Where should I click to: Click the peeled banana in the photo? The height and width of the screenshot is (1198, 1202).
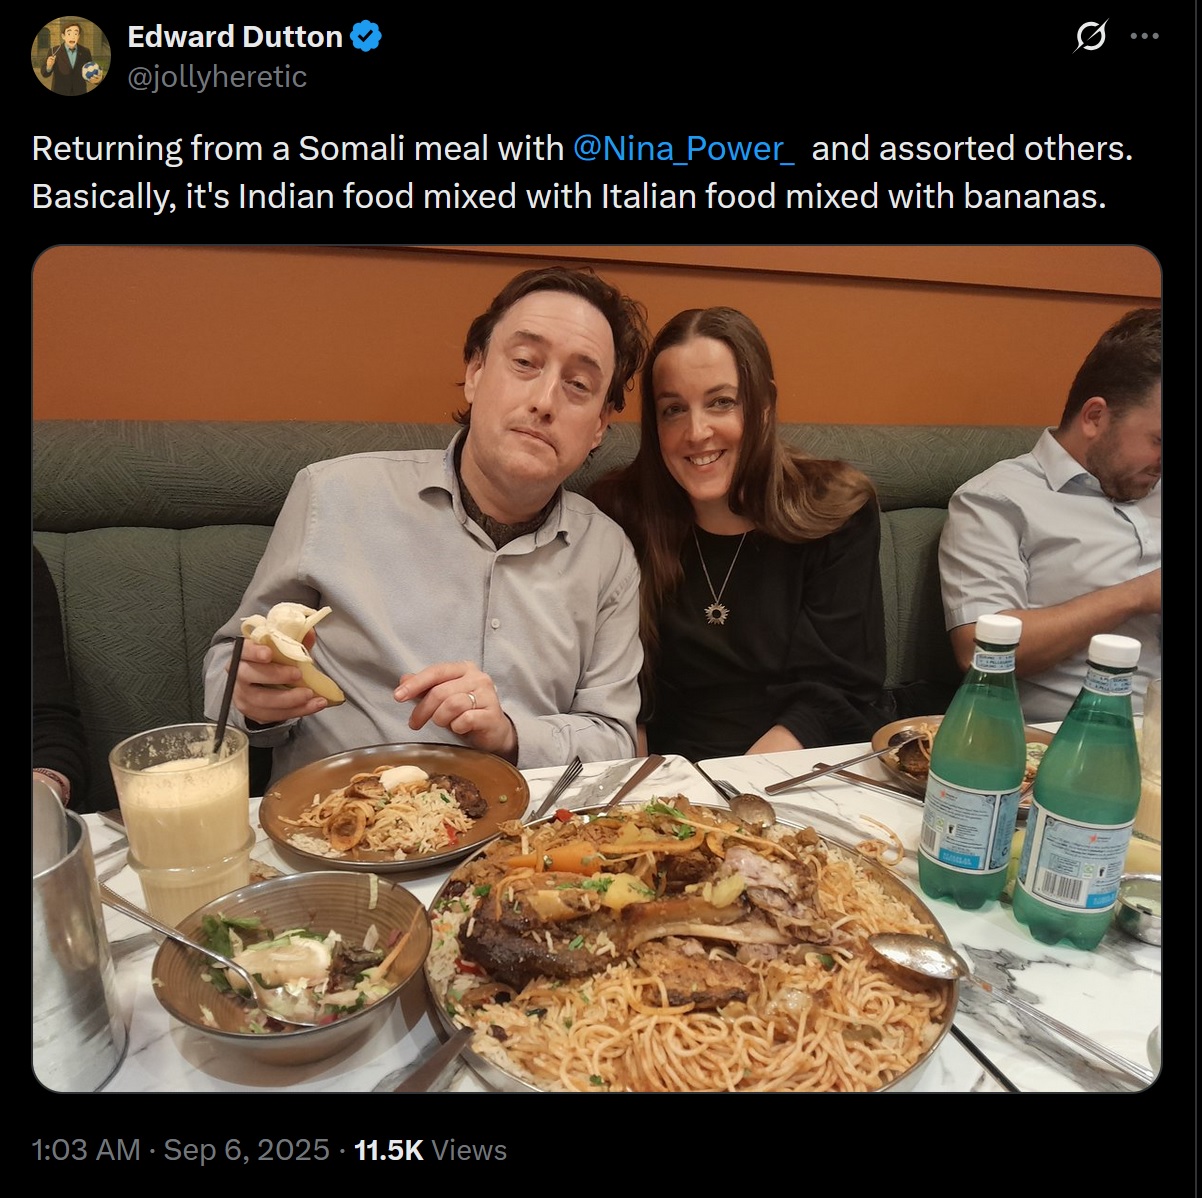pyautogui.click(x=292, y=648)
